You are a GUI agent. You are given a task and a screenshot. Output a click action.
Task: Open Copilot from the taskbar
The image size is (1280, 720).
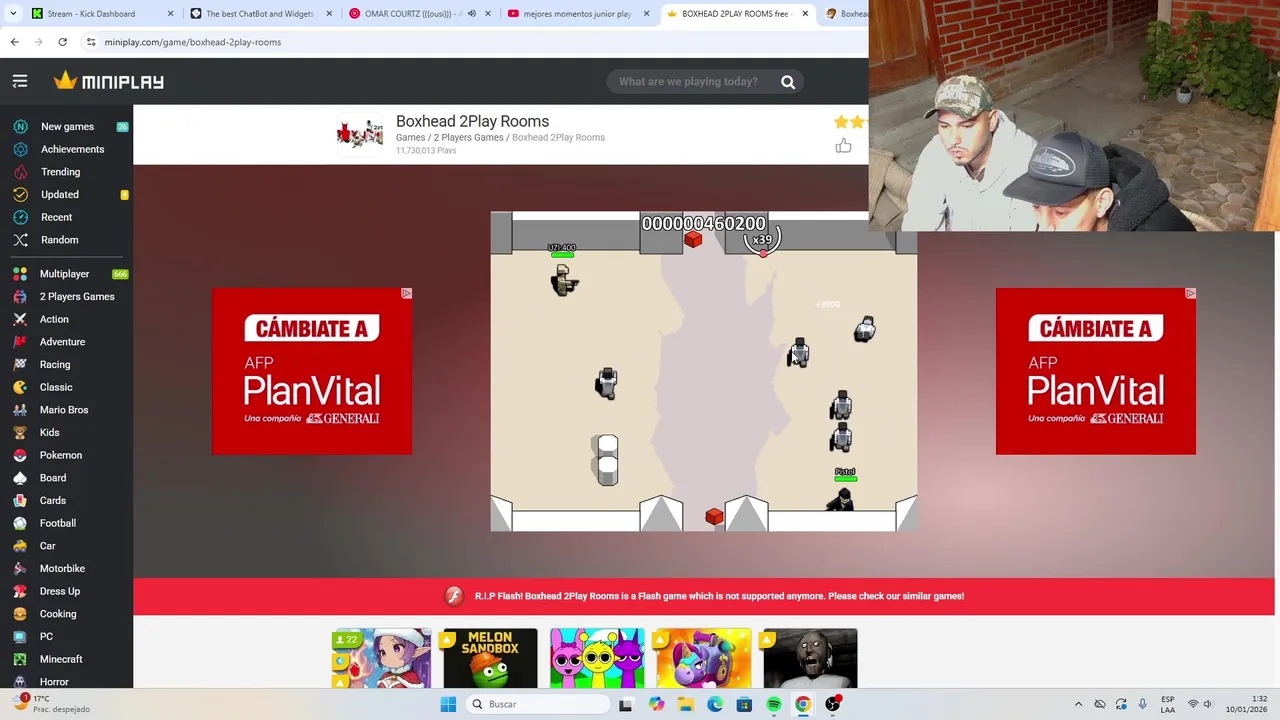coord(656,704)
